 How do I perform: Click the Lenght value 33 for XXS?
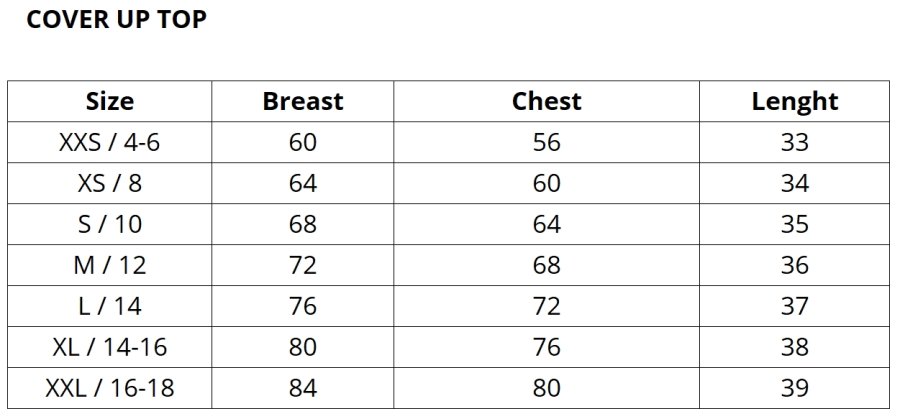[794, 142]
